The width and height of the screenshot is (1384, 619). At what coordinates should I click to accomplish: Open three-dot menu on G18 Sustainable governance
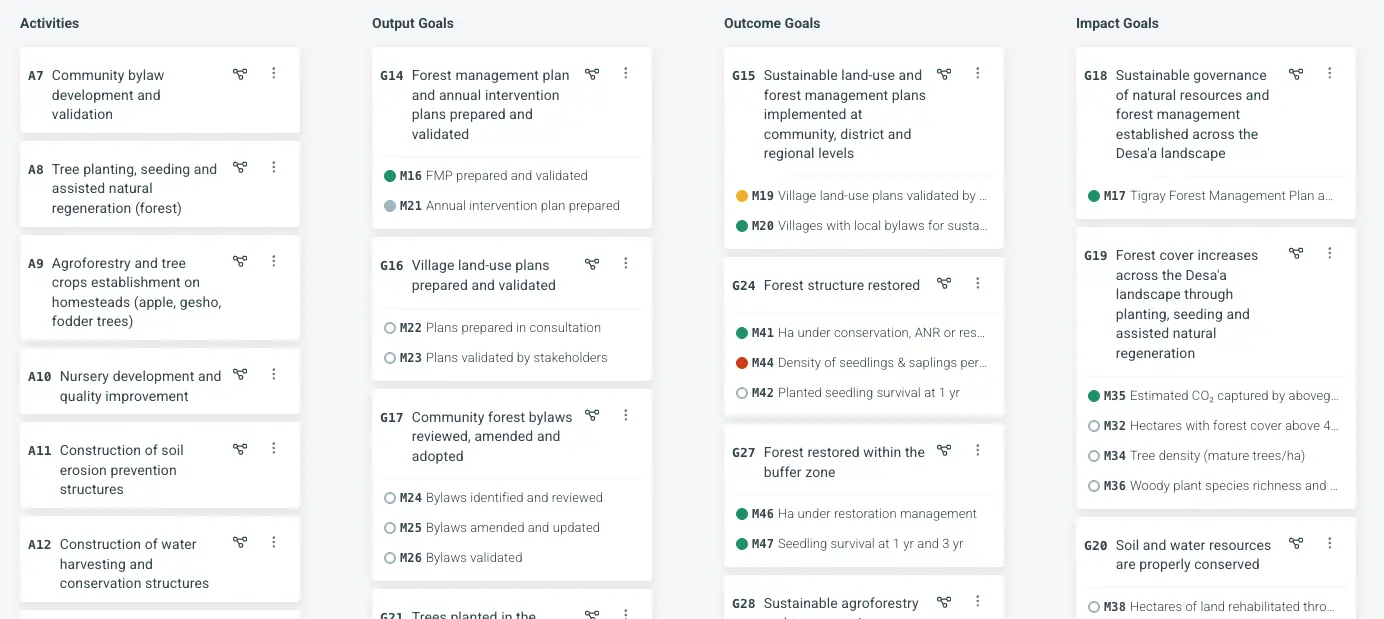(x=1330, y=73)
